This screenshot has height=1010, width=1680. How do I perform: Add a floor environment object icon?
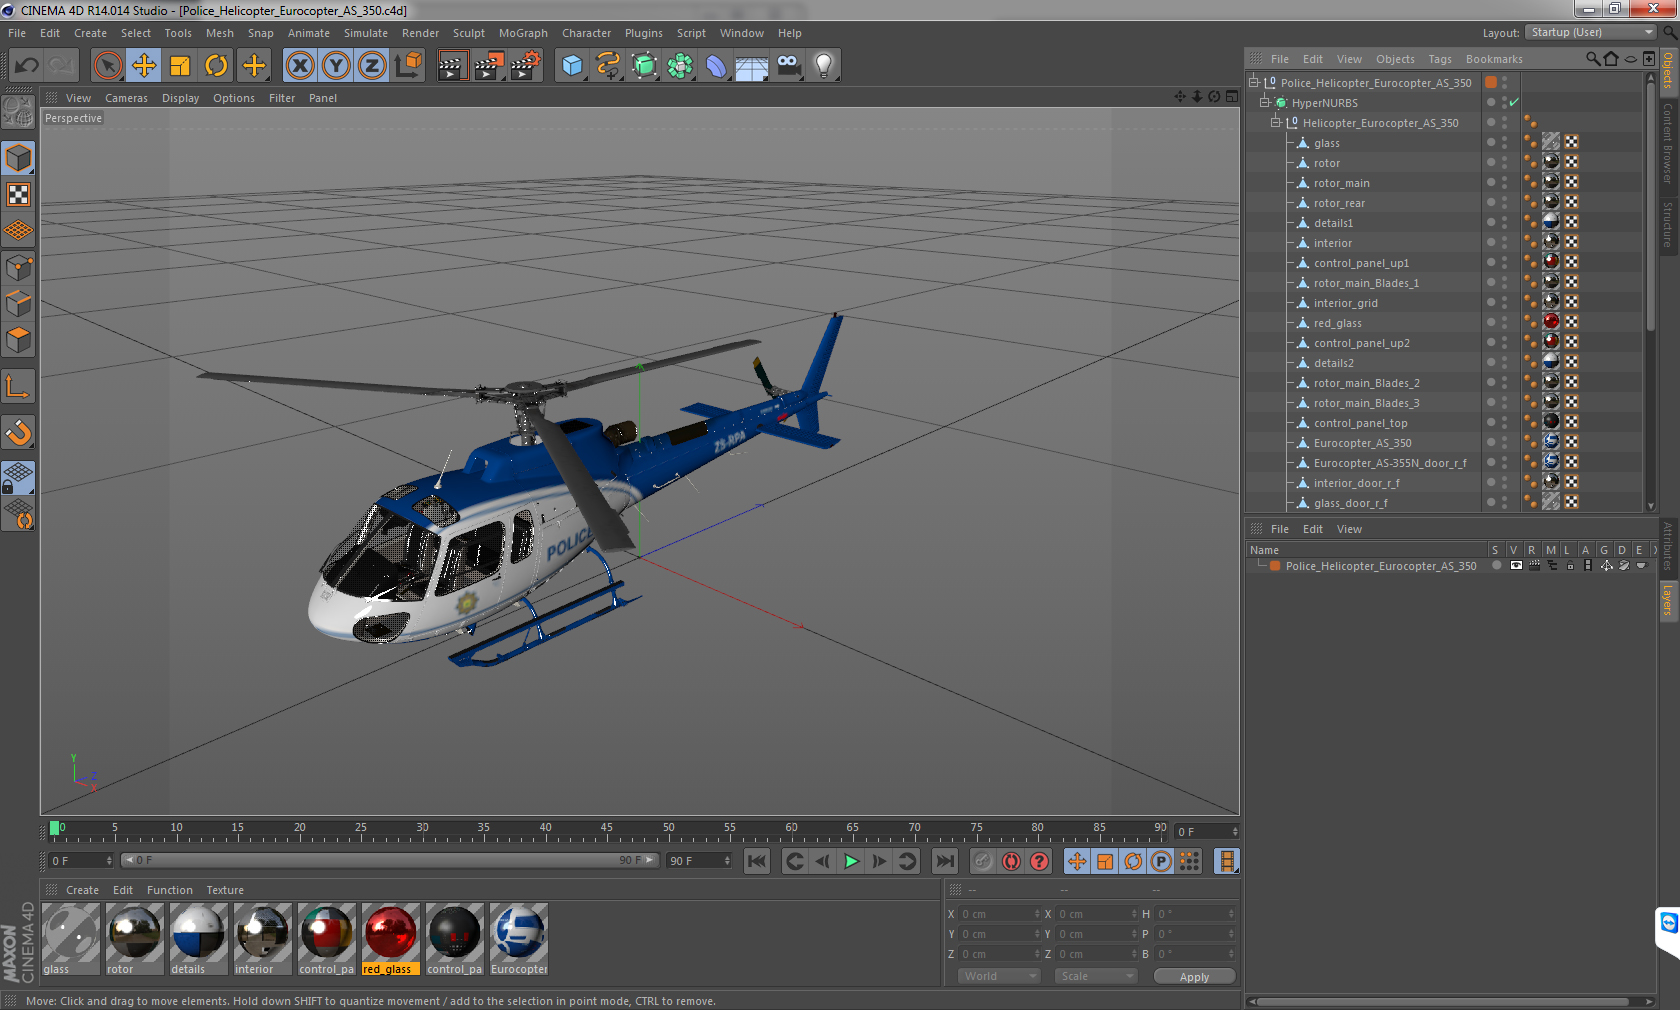752,66
